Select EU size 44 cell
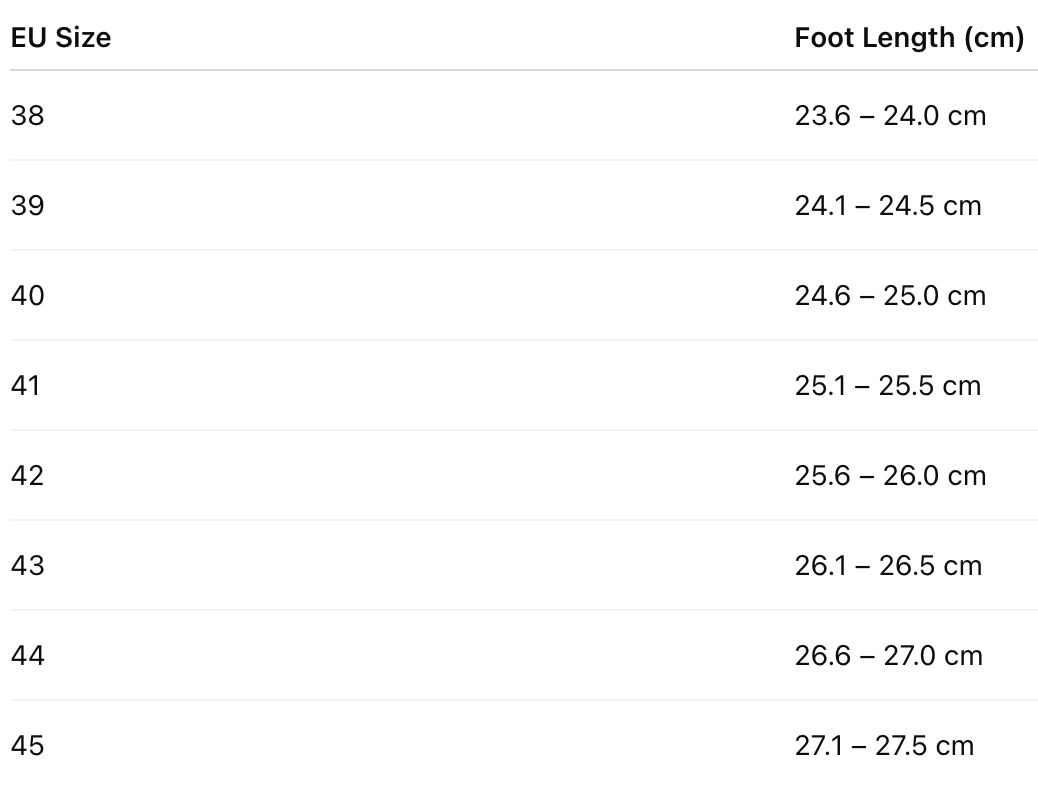The width and height of the screenshot is (1038, 786). (28, 656)
